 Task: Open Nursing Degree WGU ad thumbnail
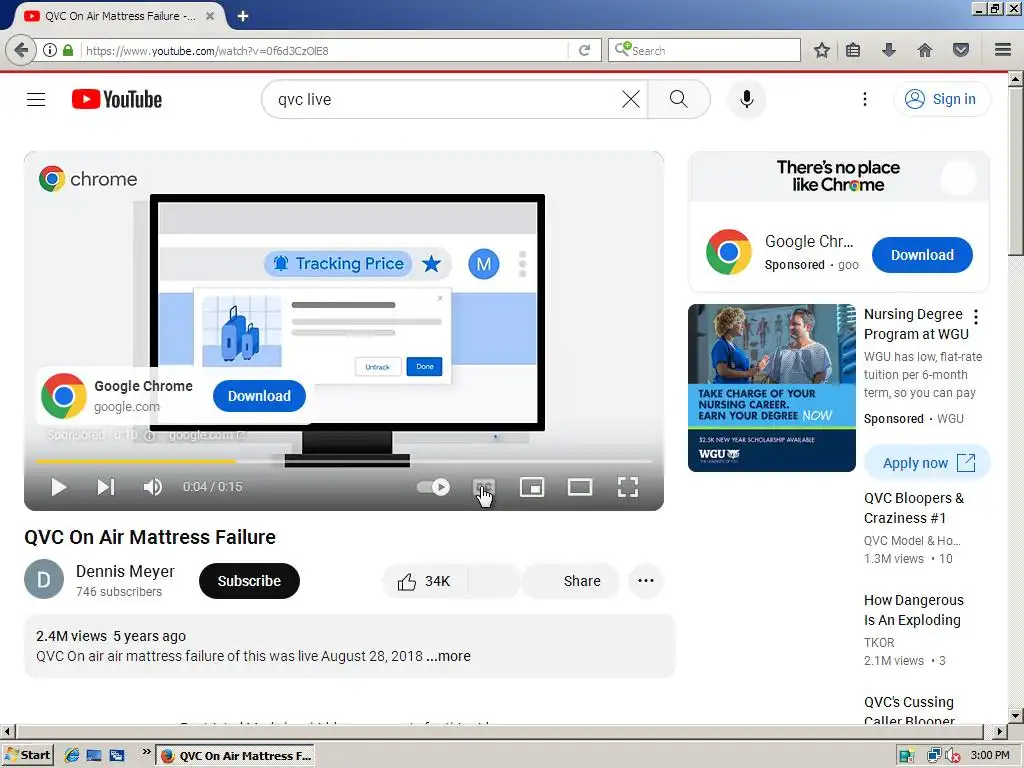(x=771, y=388)
